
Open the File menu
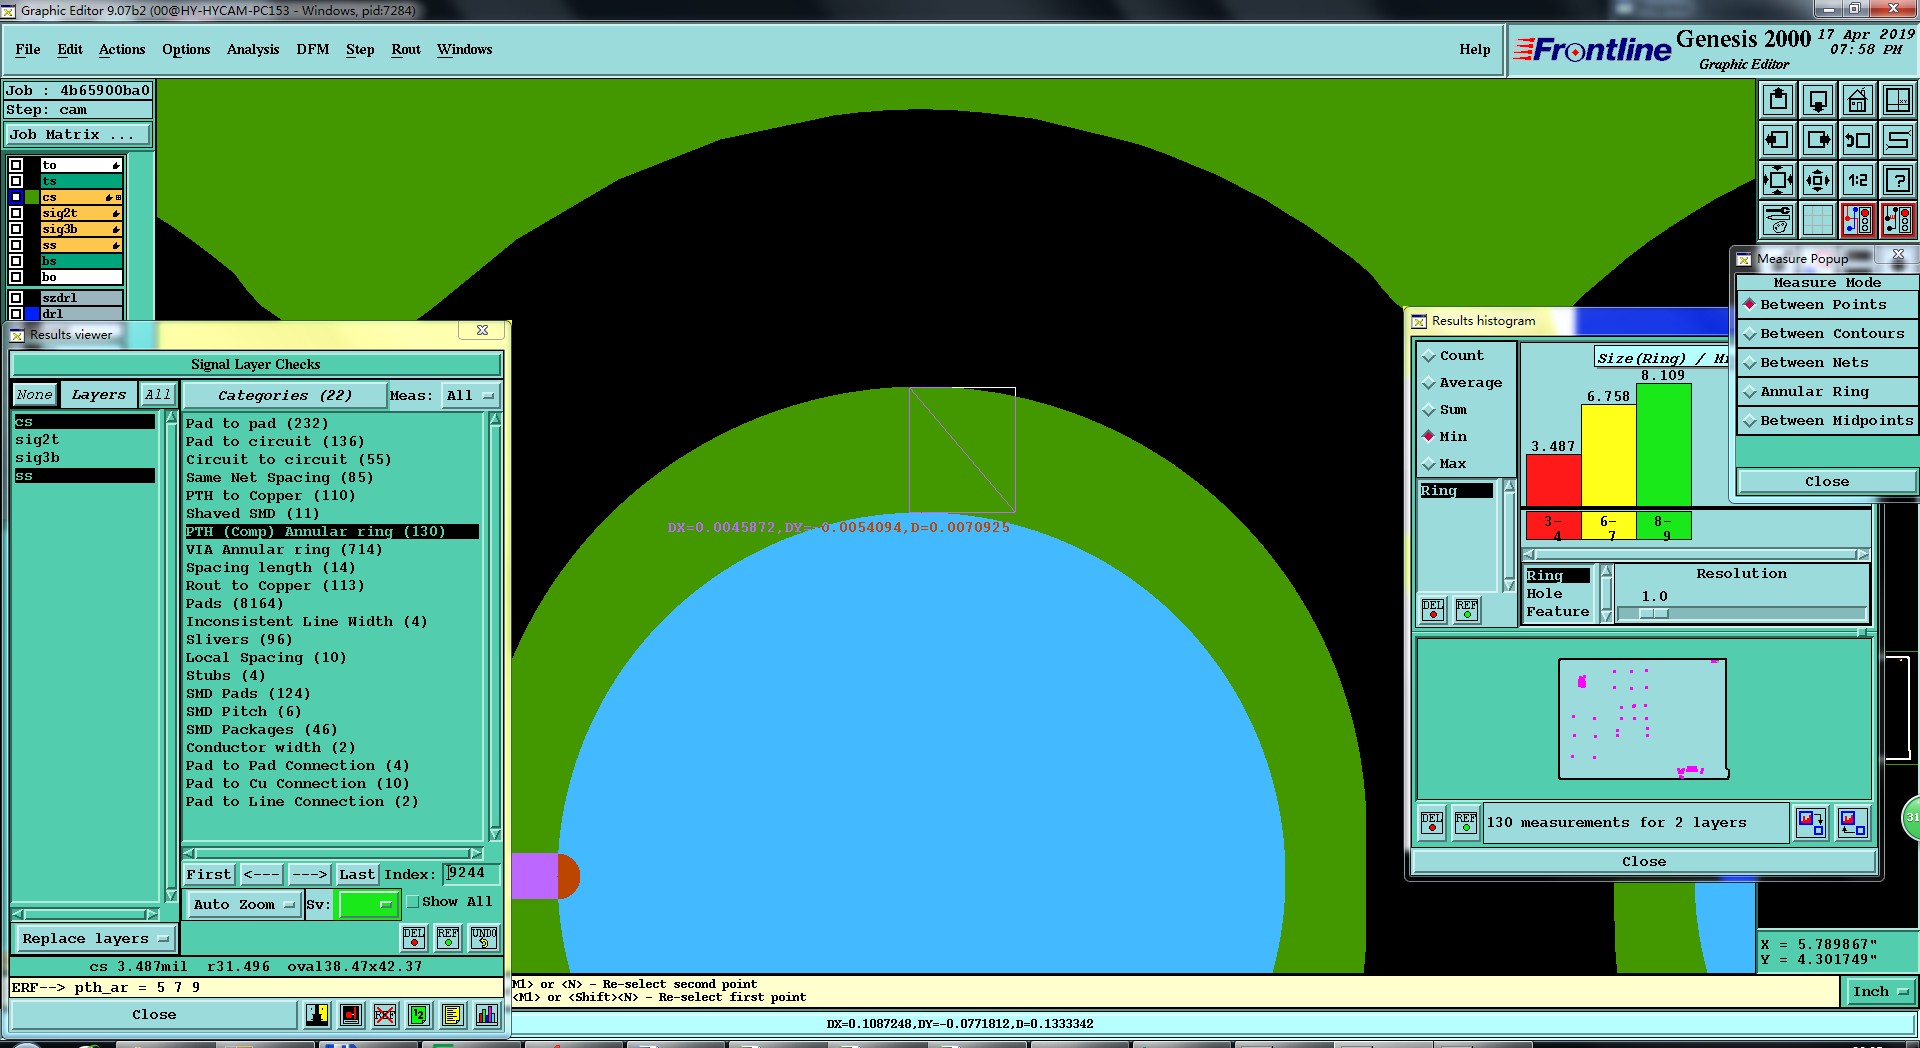(28, 49)
